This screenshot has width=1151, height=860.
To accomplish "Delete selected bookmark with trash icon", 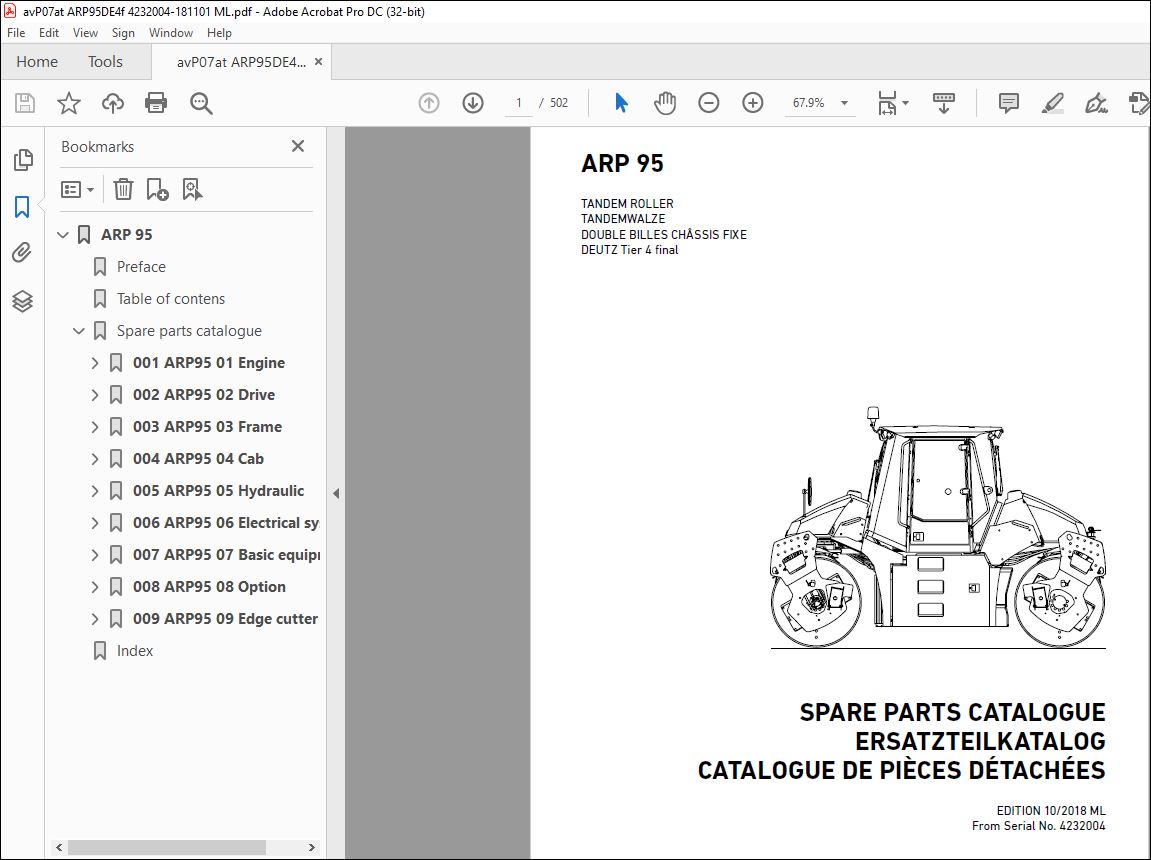I will (123, 189).
